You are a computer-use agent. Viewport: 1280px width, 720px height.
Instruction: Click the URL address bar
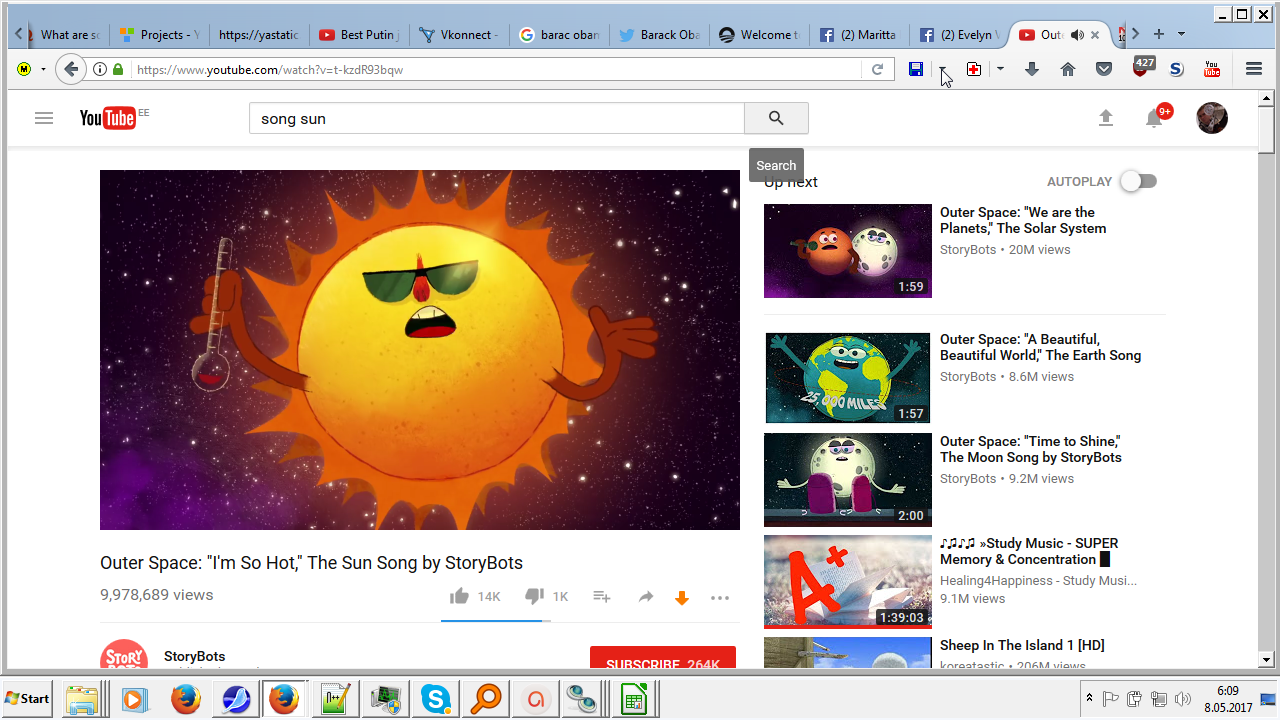[496, 69]
